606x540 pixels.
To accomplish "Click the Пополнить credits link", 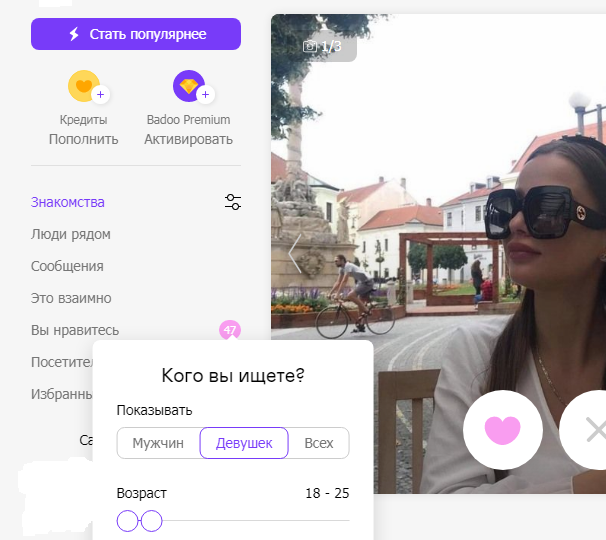I will coord(83,139).
